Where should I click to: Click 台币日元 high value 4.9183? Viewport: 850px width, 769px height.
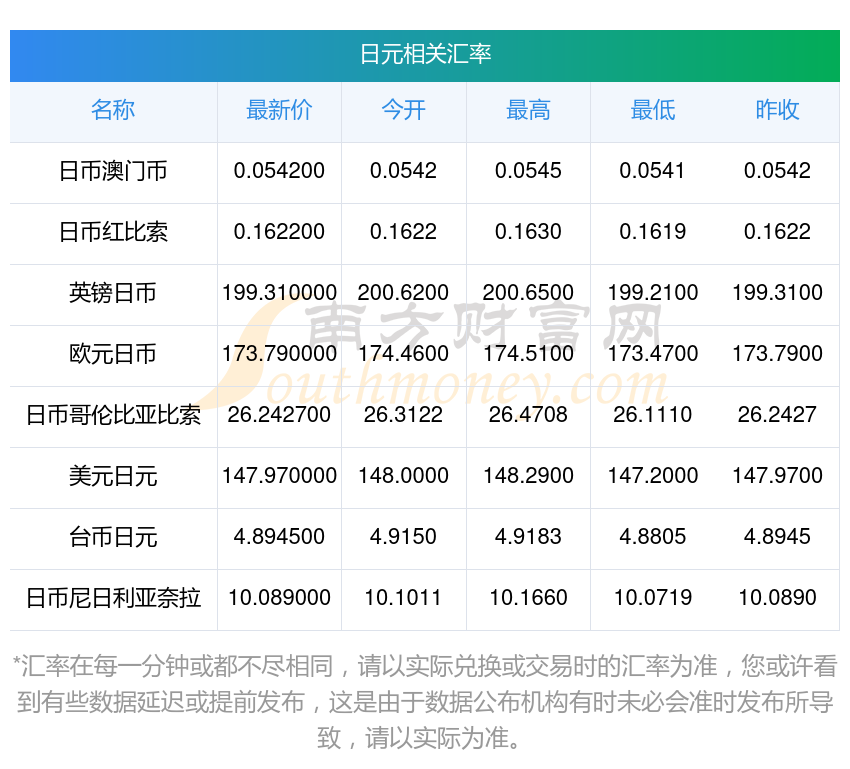pyautogui.click(x=528, y=537)
